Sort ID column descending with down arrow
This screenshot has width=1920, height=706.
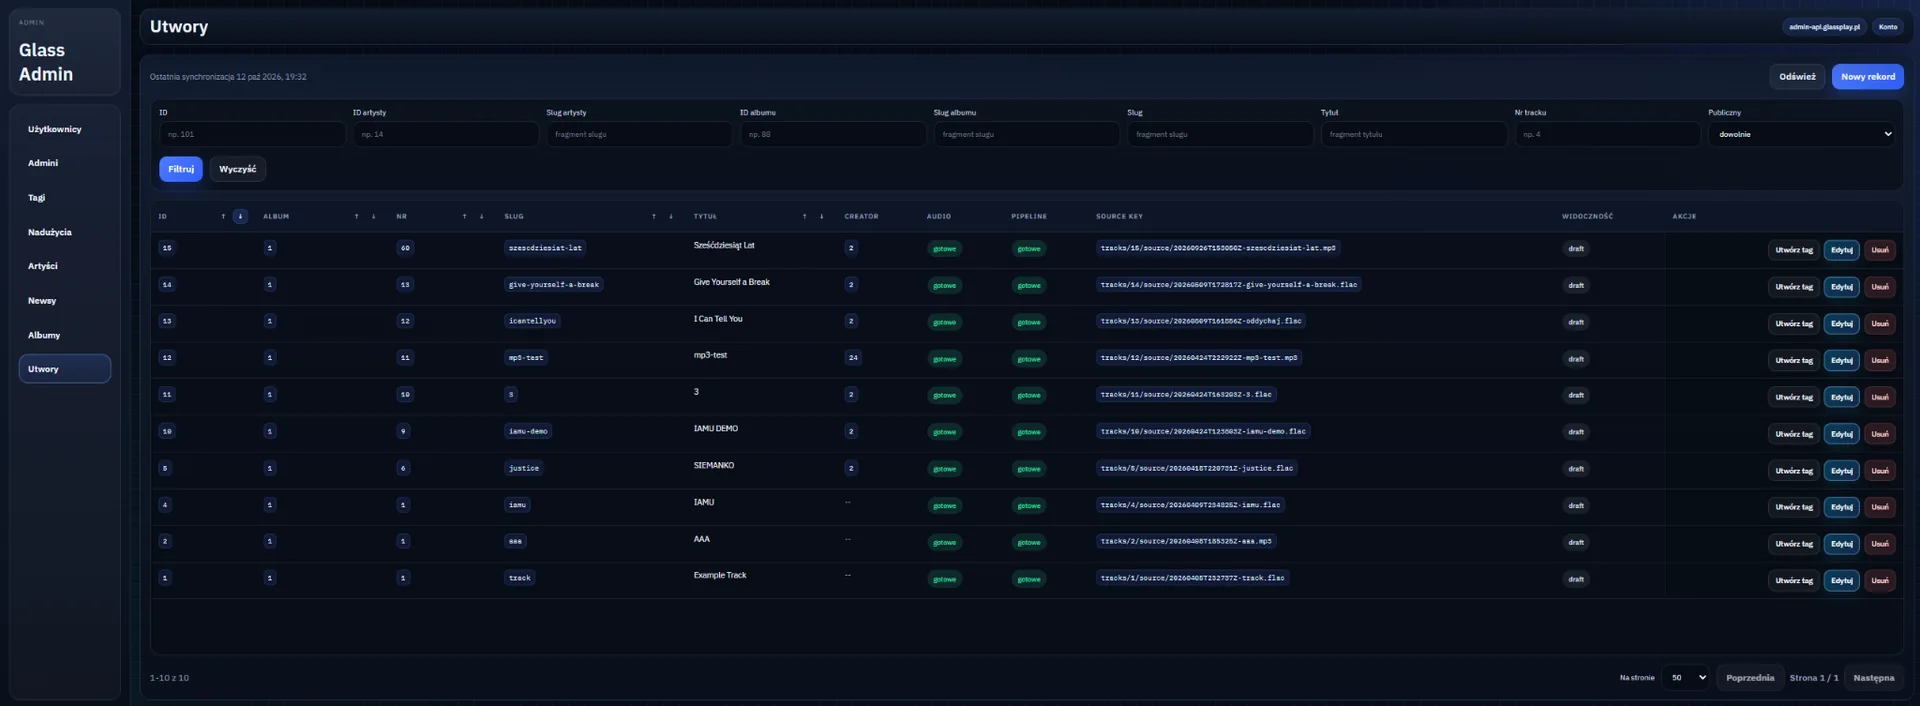[x=240, y=216]
